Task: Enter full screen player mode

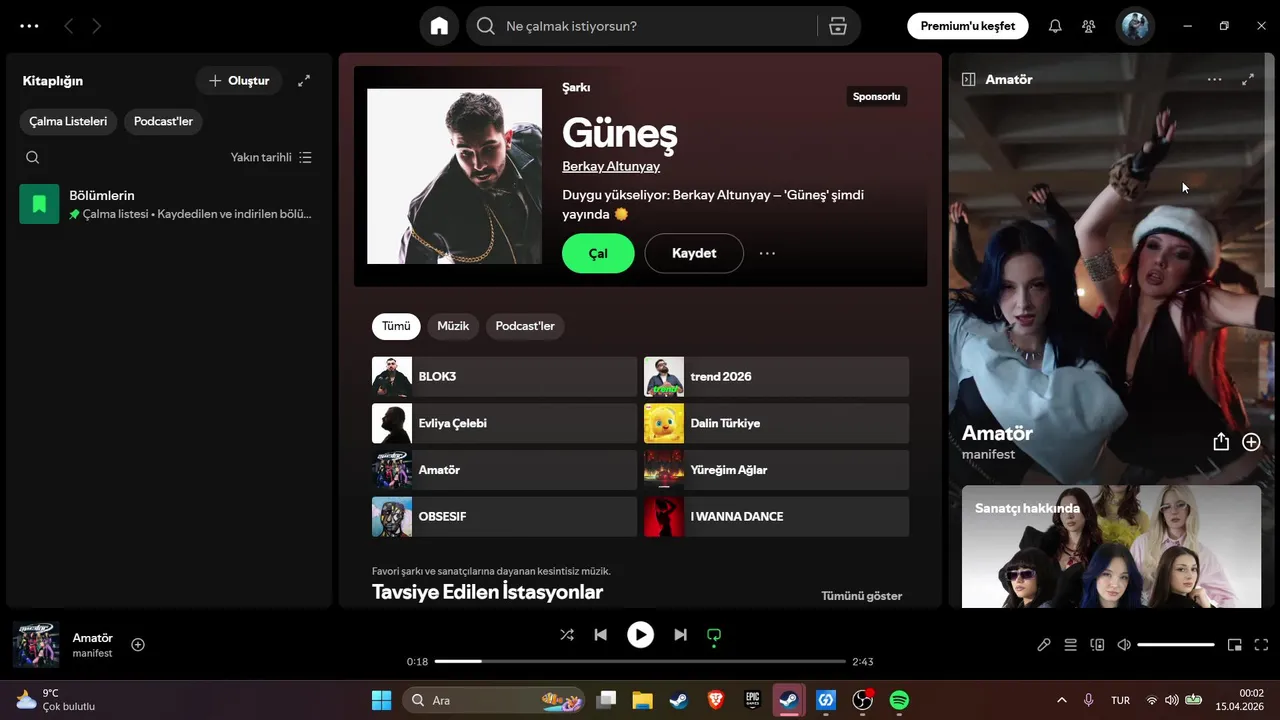Action: [x=1261, y=645]
